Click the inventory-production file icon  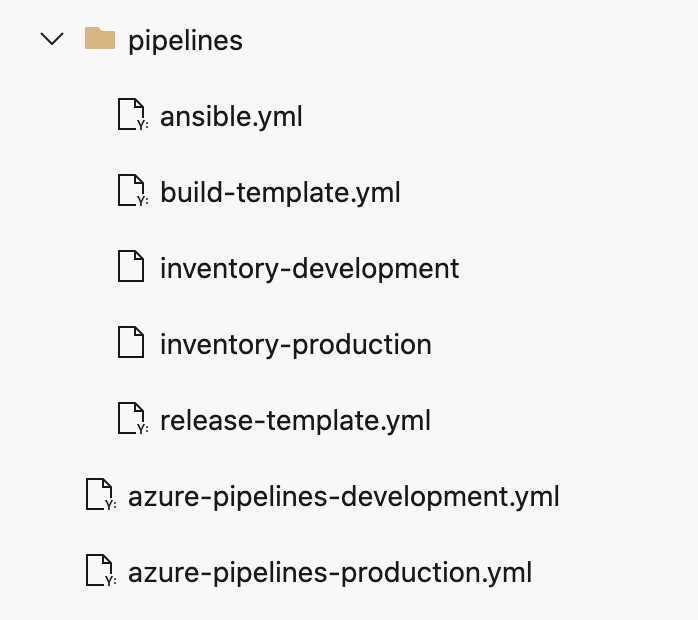point(132,344)
